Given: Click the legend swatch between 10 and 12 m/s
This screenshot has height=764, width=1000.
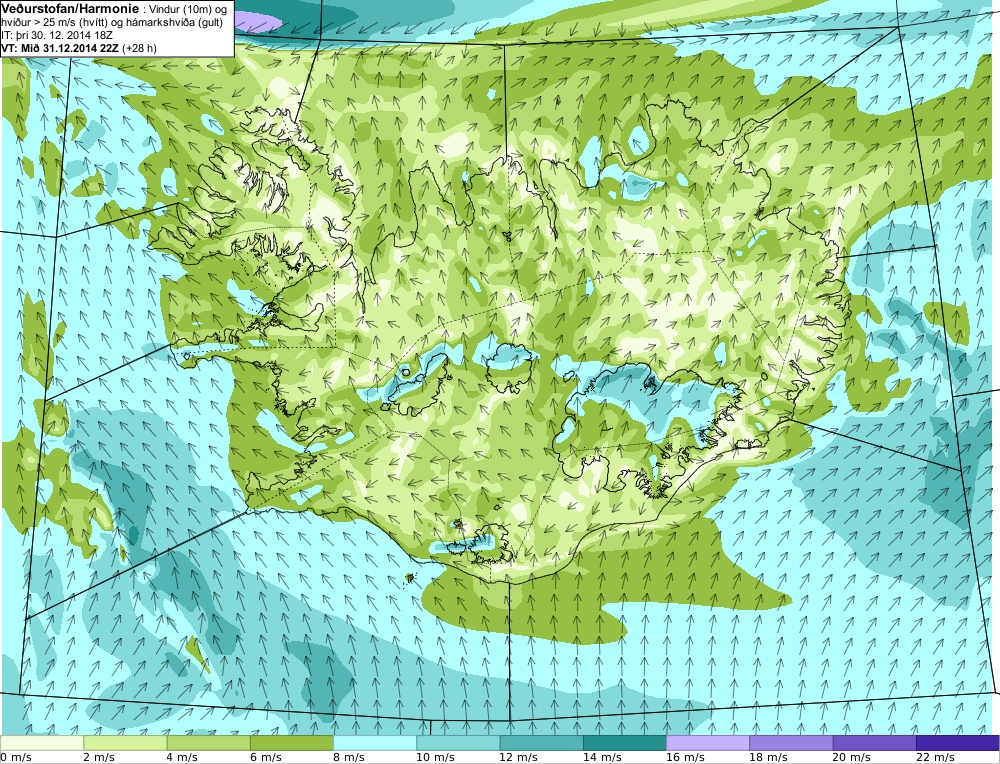Looking at the screenshot, I should [459, 743].
